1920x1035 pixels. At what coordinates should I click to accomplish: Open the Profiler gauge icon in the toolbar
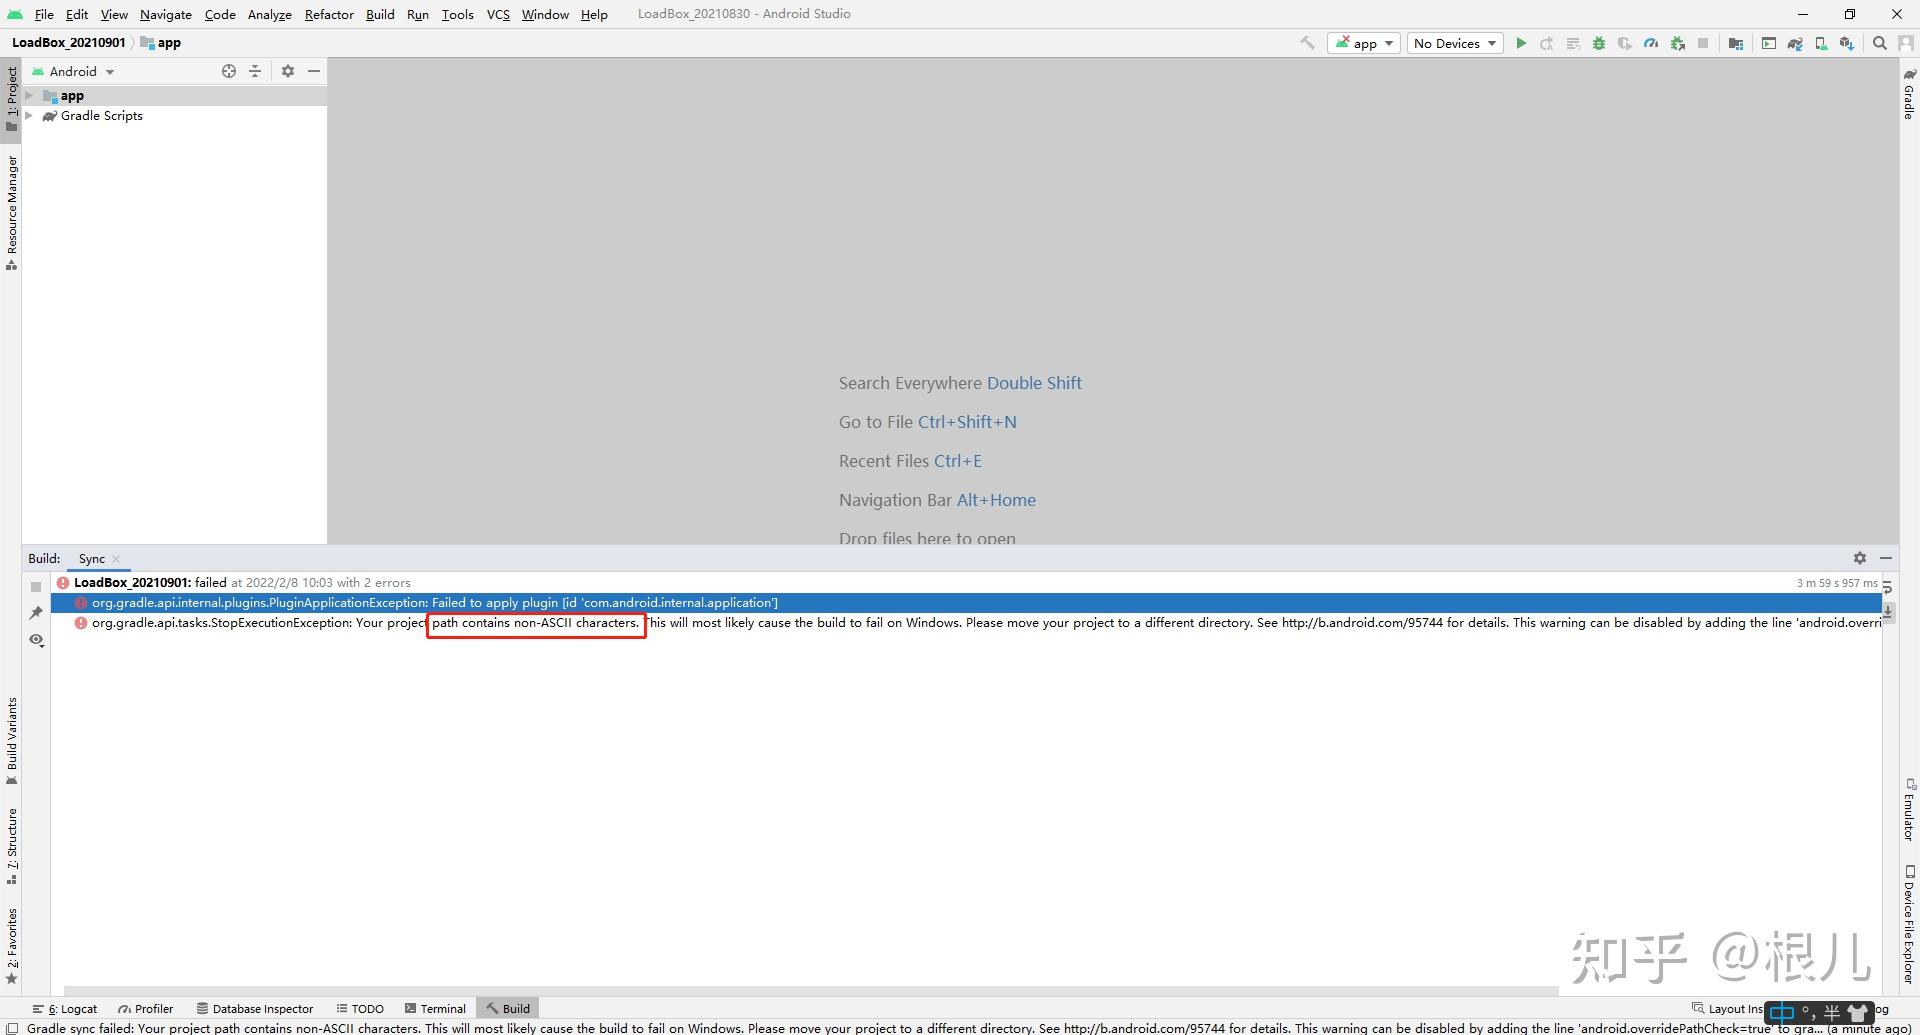1650,43
